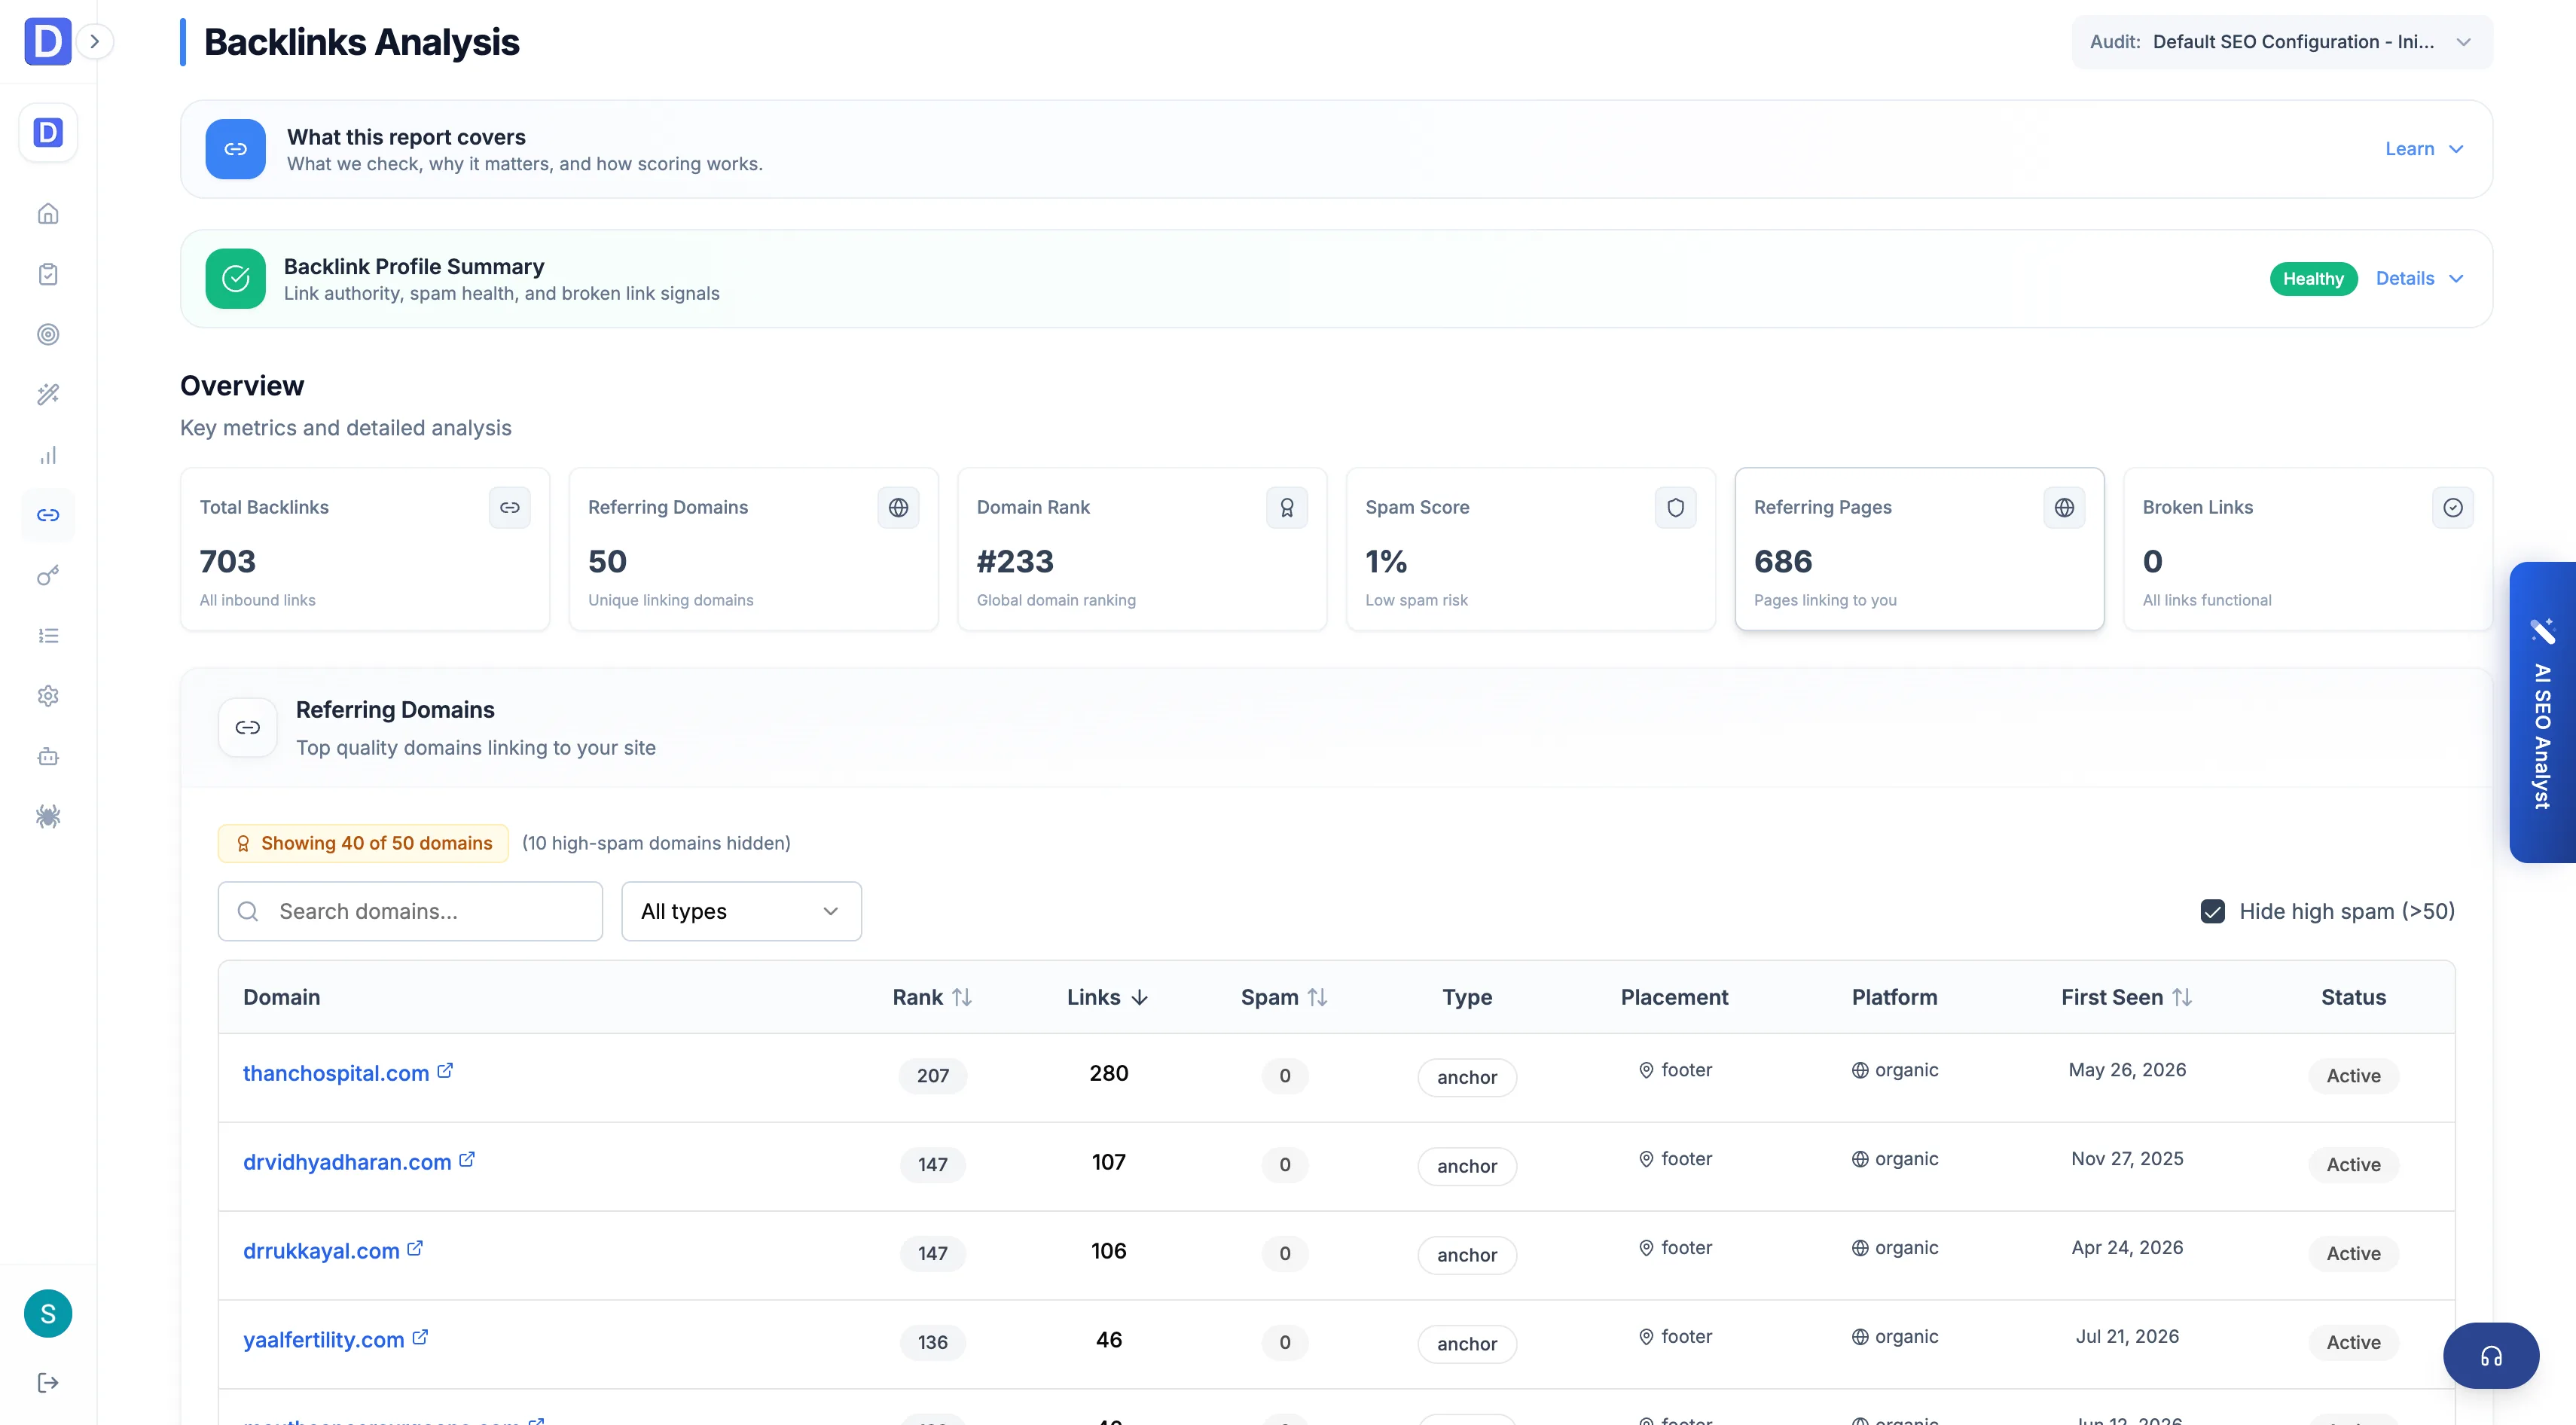The image size is (2576, 1425).
Task: Open the magic wand sidebar icon
Action: point(48,394)
